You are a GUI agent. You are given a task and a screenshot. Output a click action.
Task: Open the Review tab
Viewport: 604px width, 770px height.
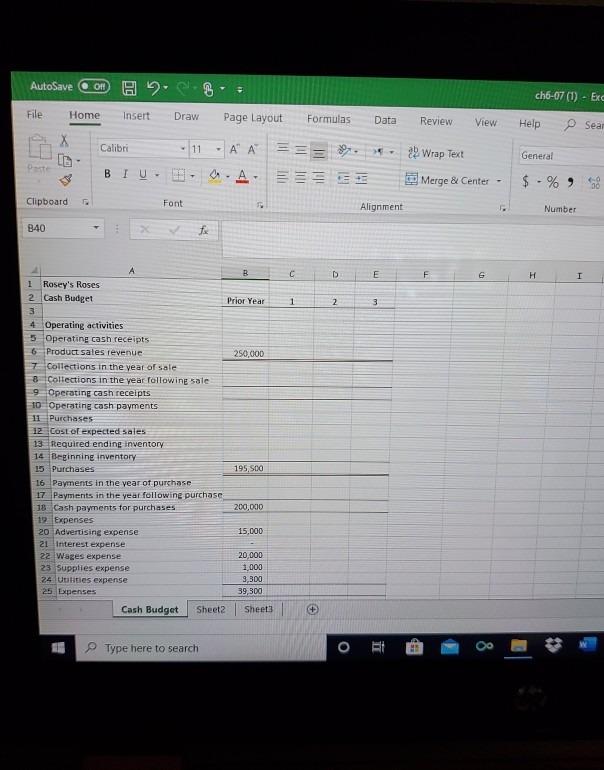click(436, 121)
